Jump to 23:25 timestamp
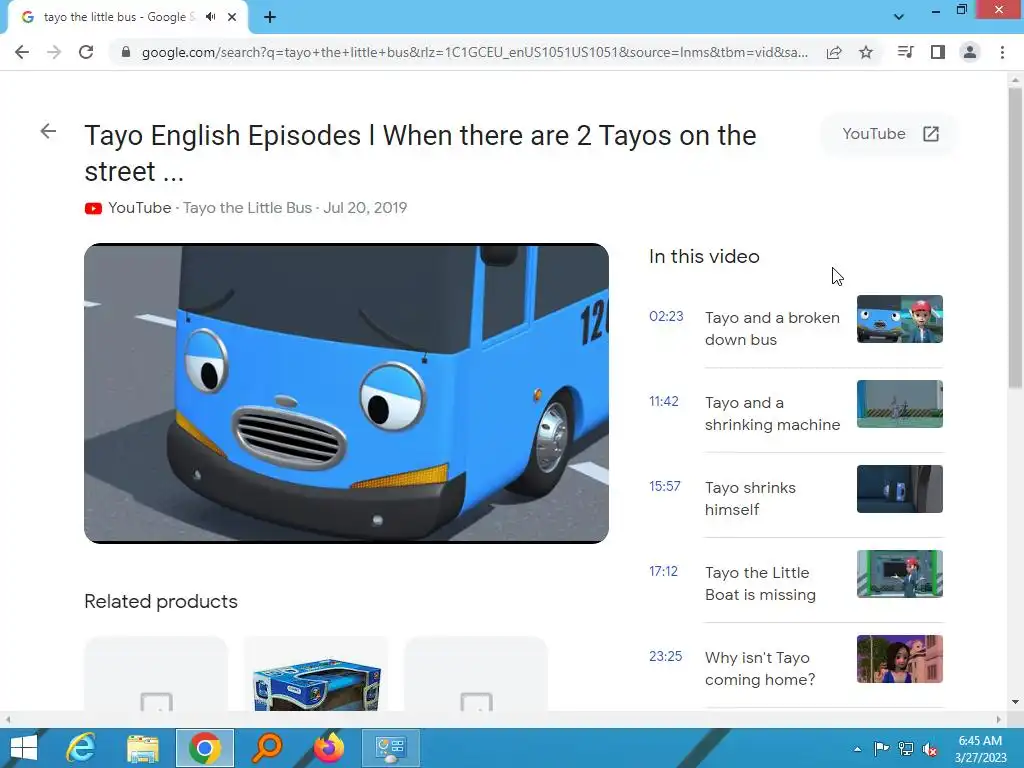The height and width of the screenshot is (768, 1024). click(x=665, y=656)
